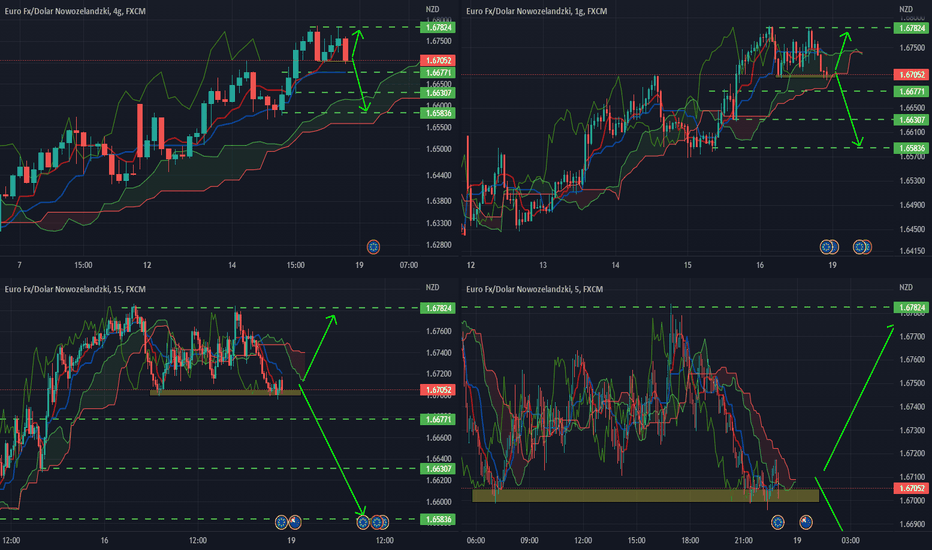Select the 5, FXCM chart title
Screen dimensions: 932x550
click(x=534, y=289)
